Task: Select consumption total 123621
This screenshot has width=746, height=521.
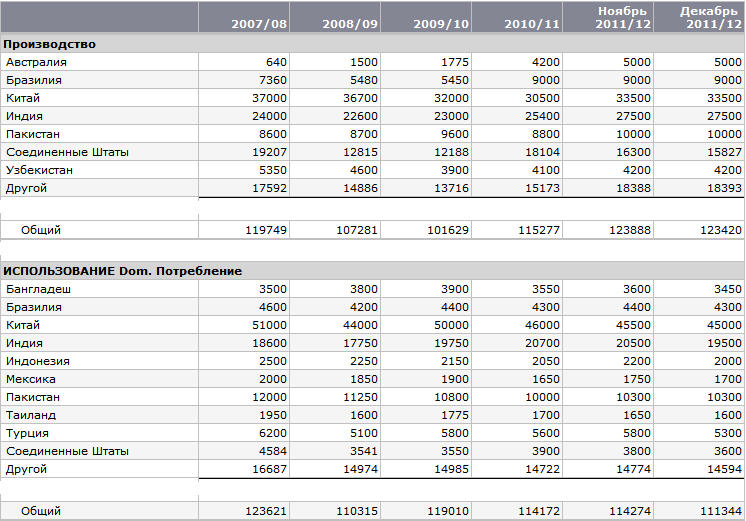Action: pyautogui.click(x=266, y=511)
